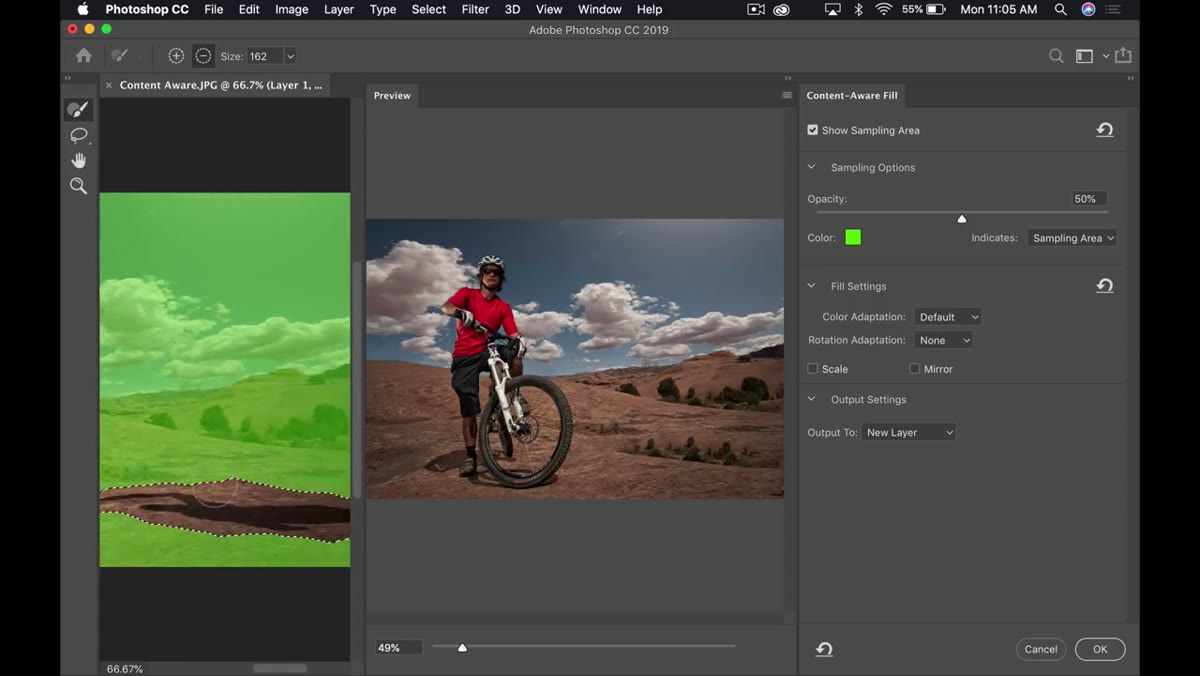The image size is (1200, 676).
Task: Open the File menu
Action: coord(214,9)
